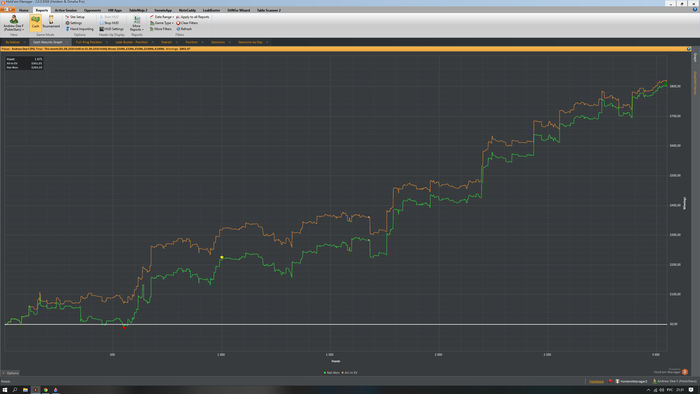Click Apply to all Reports
The image size is (700, 394).
coord(192,17)
